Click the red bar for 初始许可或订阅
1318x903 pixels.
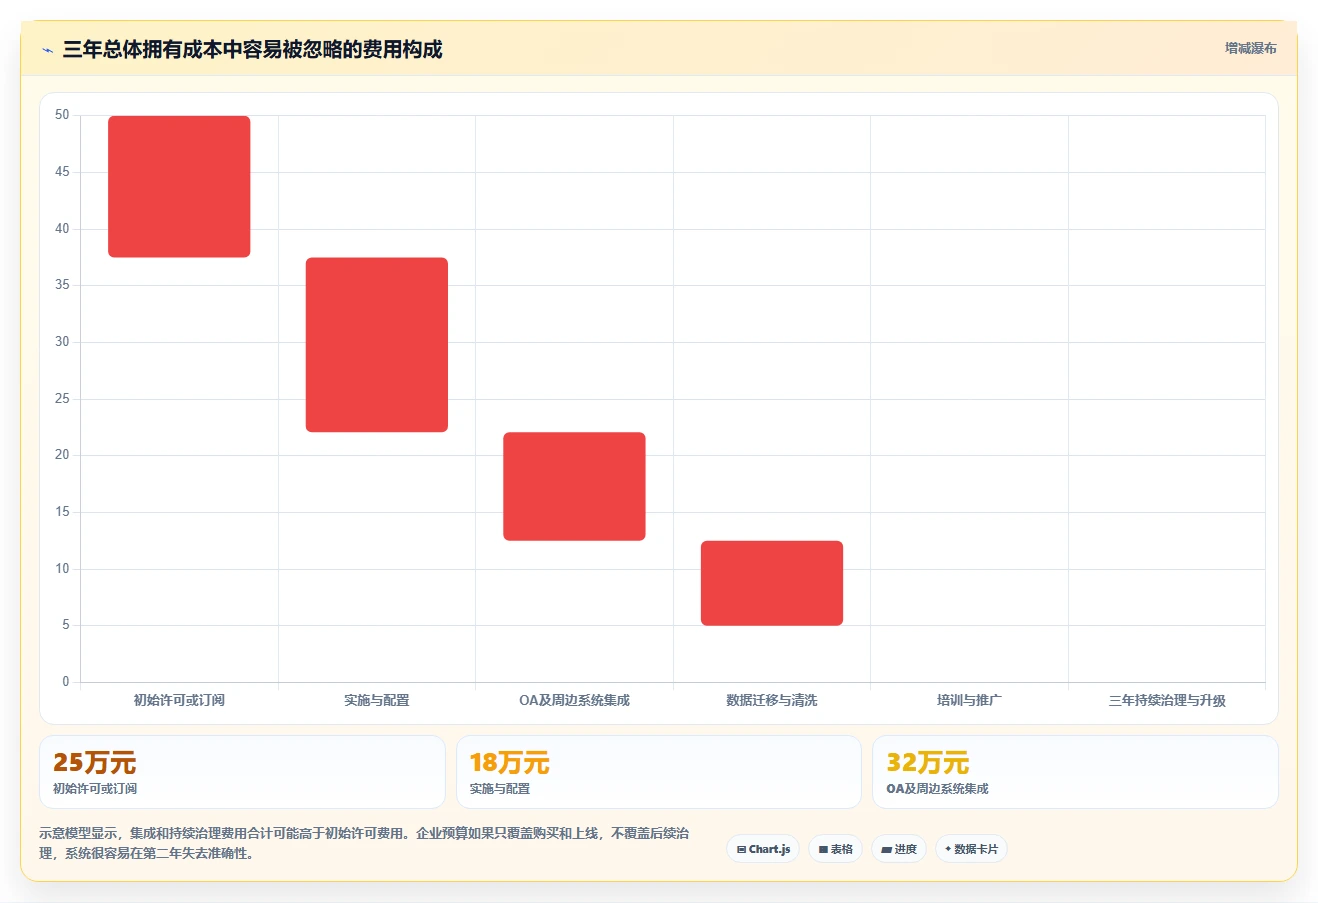179,187
